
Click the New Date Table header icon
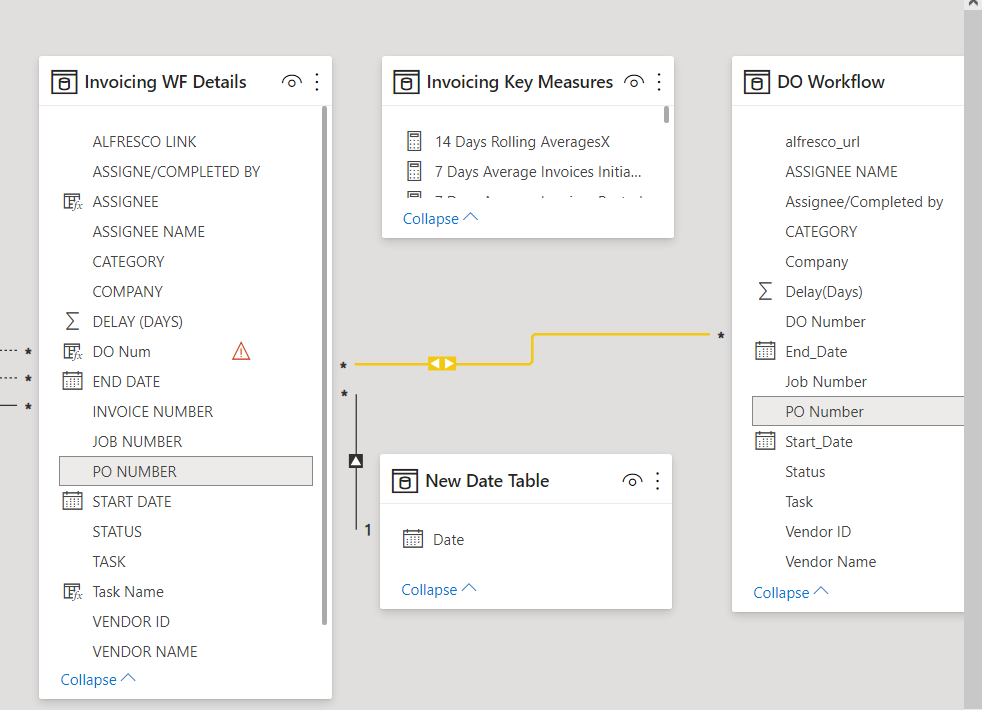click(x=405, y=481)
